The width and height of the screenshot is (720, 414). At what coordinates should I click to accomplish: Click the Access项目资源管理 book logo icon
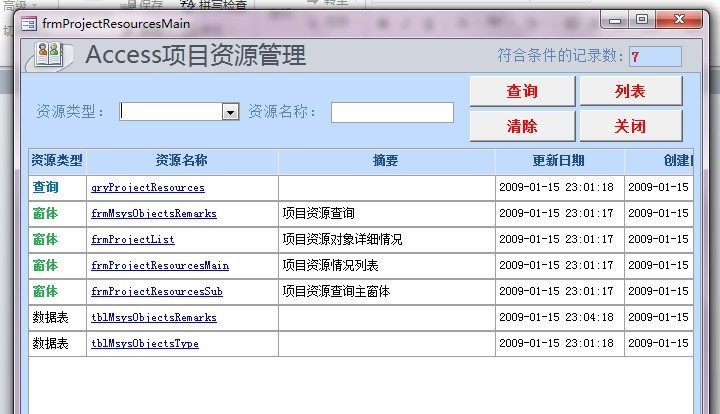[x=50, y=55]
